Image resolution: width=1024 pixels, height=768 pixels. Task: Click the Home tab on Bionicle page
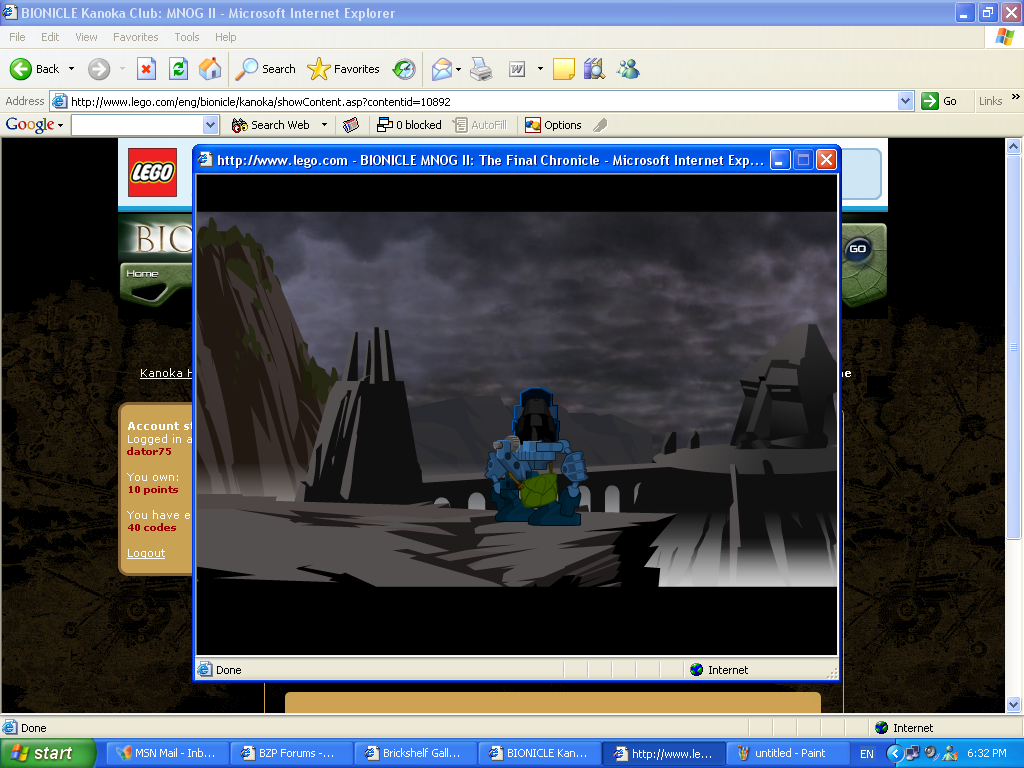click(x=142, y=274)
